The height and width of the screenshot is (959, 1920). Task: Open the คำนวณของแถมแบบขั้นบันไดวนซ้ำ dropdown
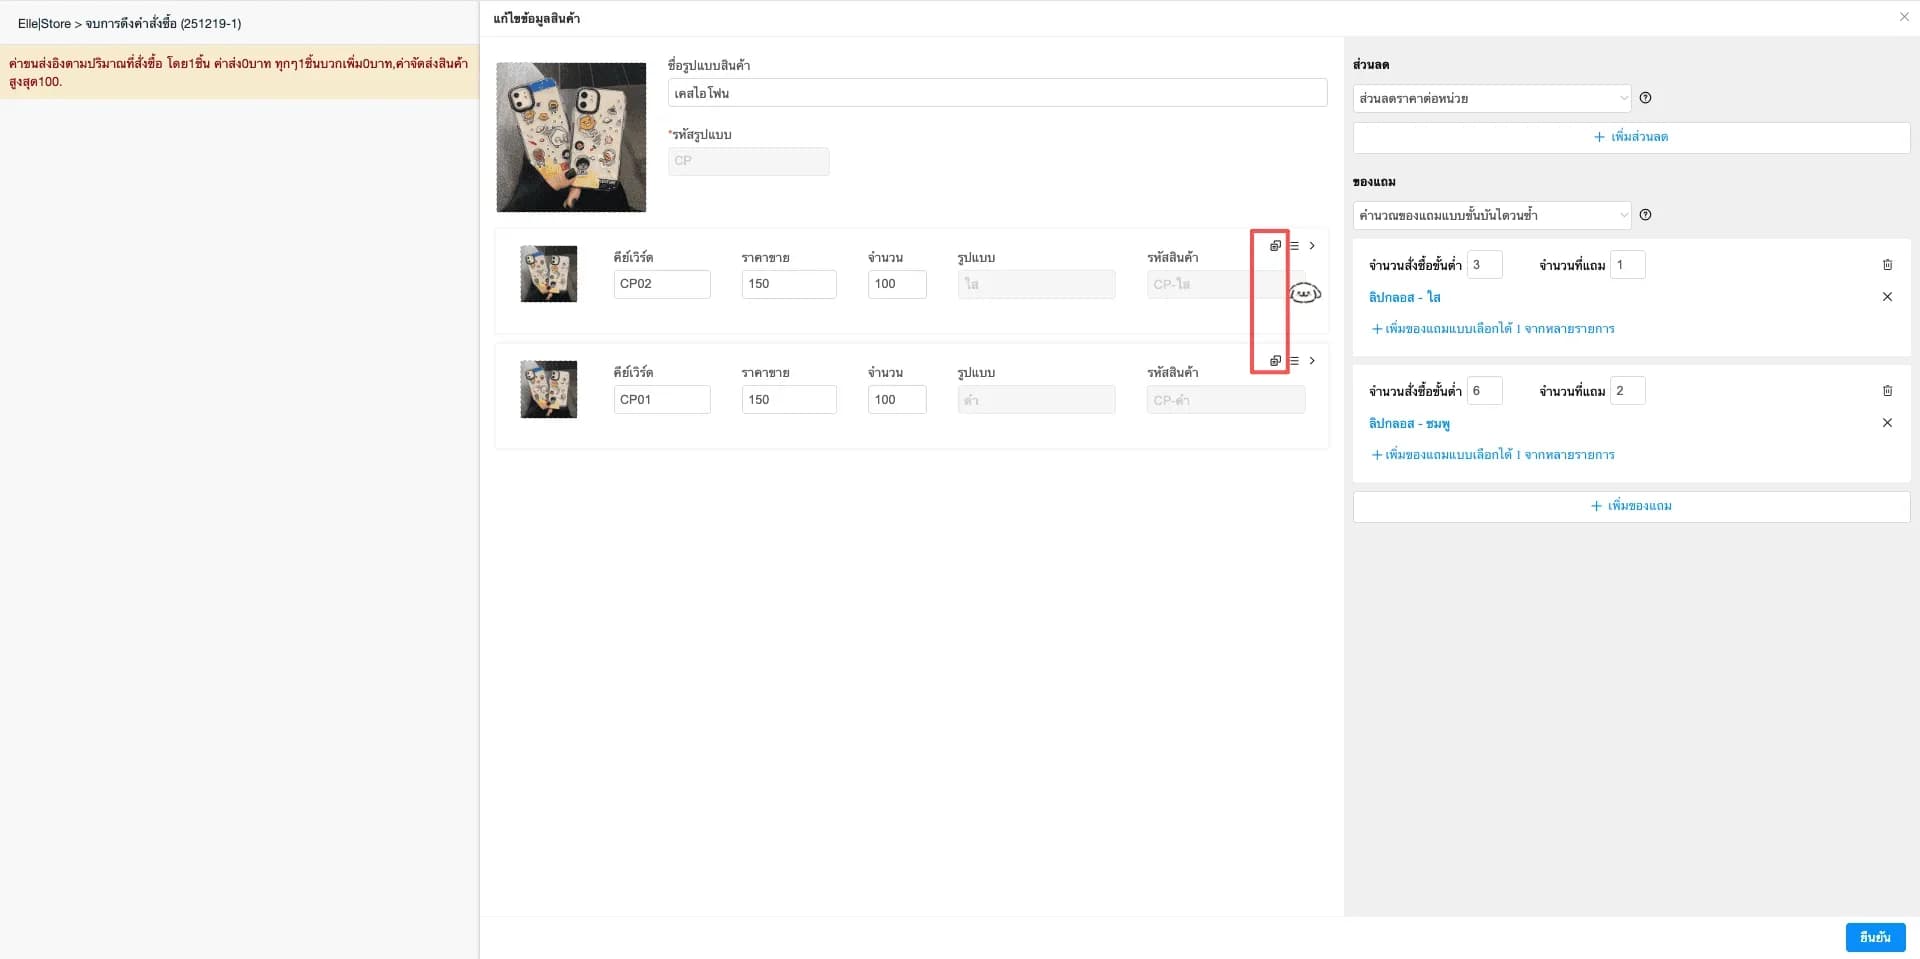[x=1492, y=215]
